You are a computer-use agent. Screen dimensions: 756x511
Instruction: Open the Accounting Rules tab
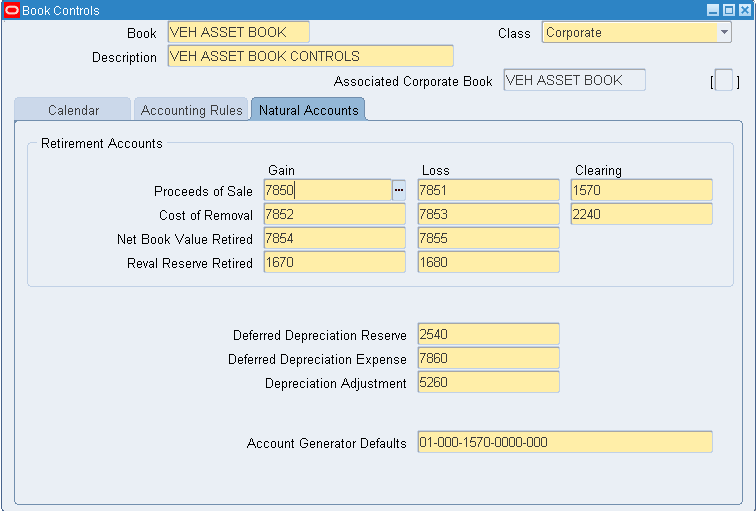191,110
